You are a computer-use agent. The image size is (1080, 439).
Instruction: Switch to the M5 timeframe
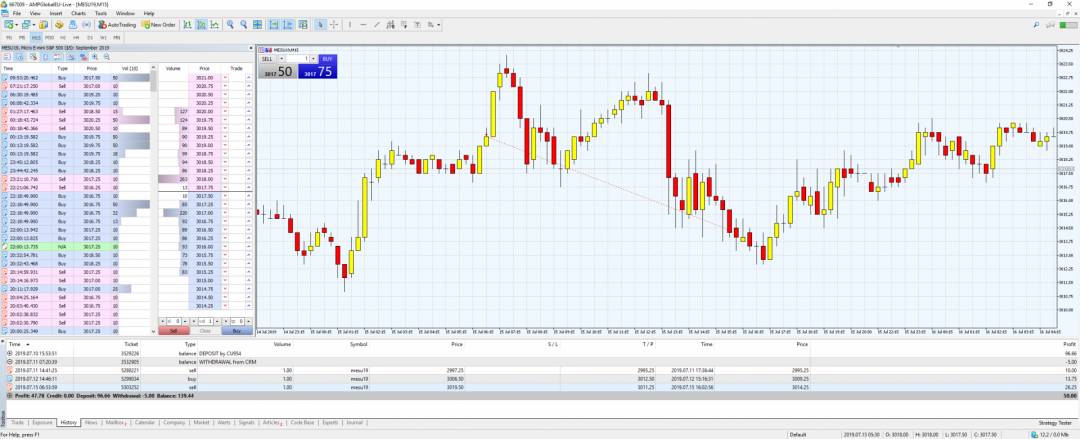pos(23,37)
